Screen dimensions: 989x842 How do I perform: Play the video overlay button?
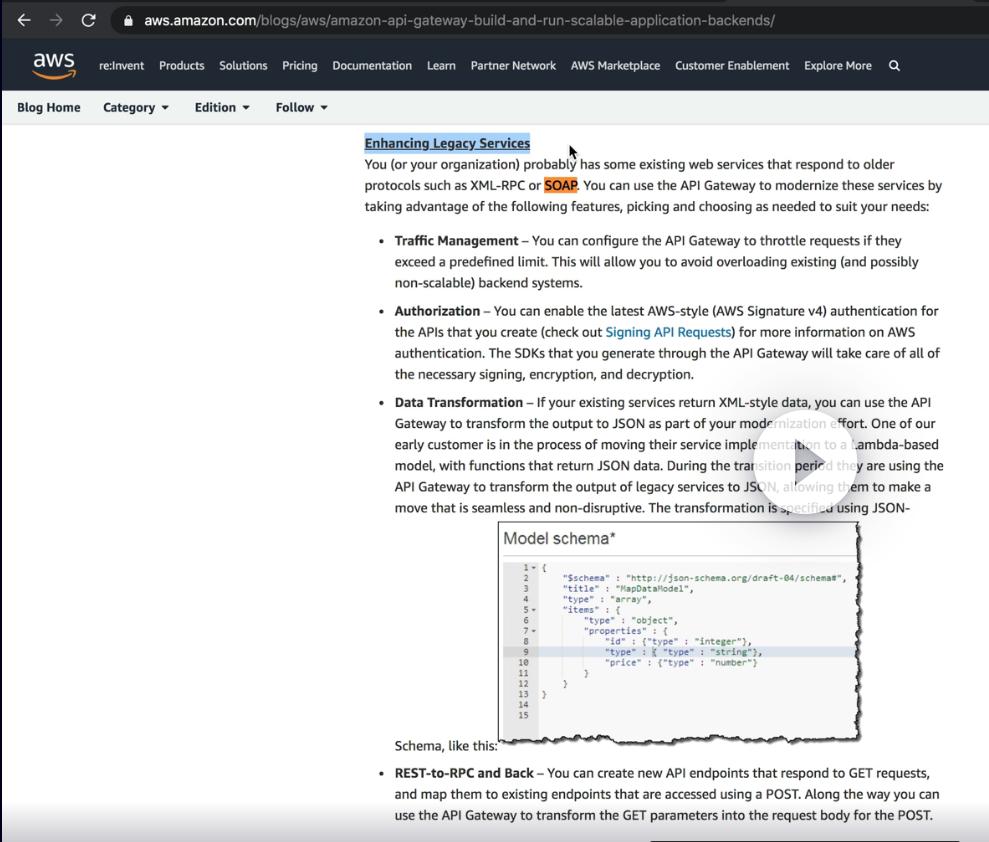[x=805, y=461]
